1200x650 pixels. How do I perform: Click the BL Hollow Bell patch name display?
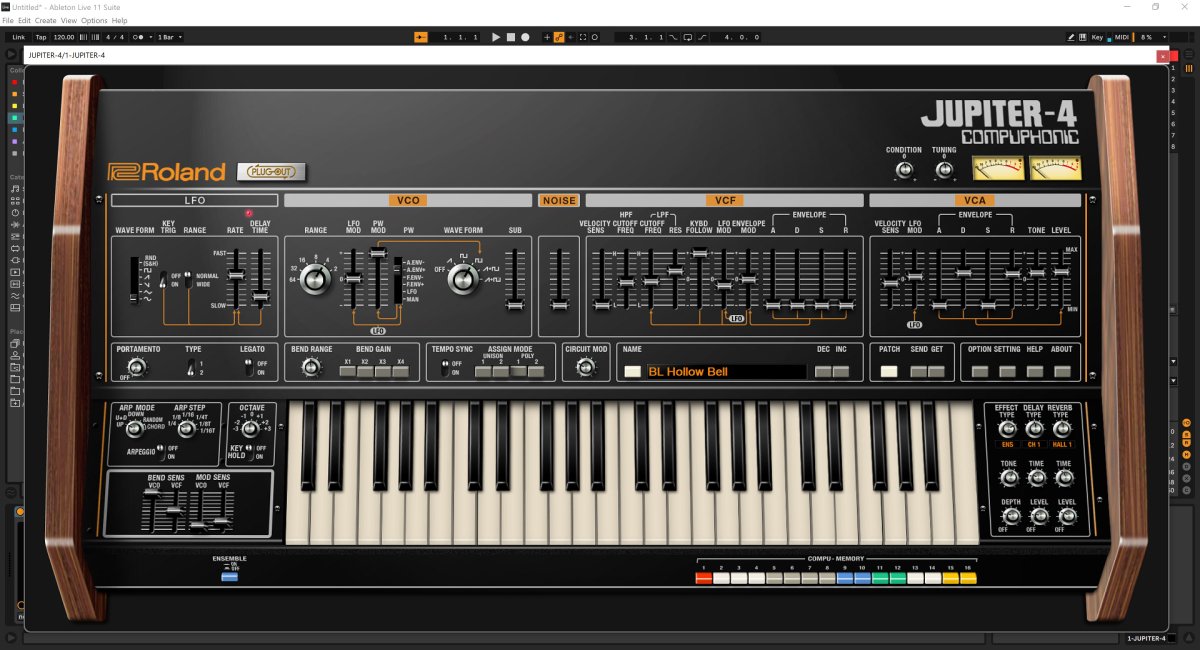(725, 371)
